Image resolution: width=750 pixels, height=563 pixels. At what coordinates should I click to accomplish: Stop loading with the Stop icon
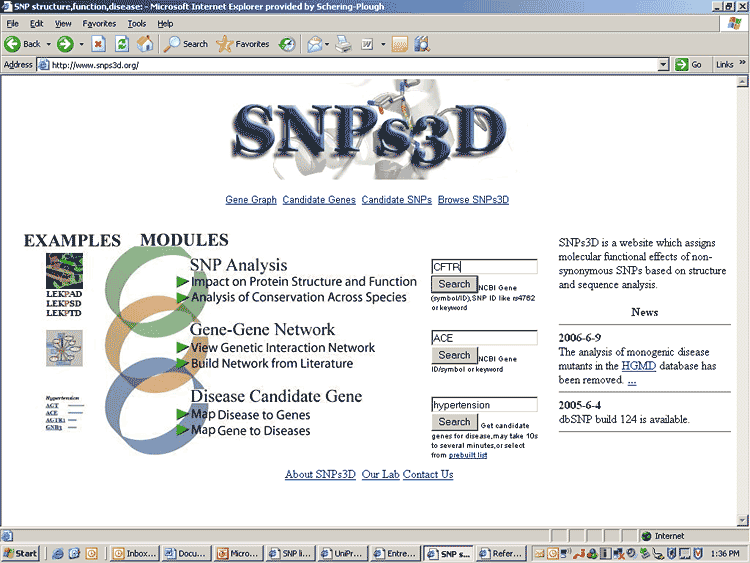coord(99,44)
